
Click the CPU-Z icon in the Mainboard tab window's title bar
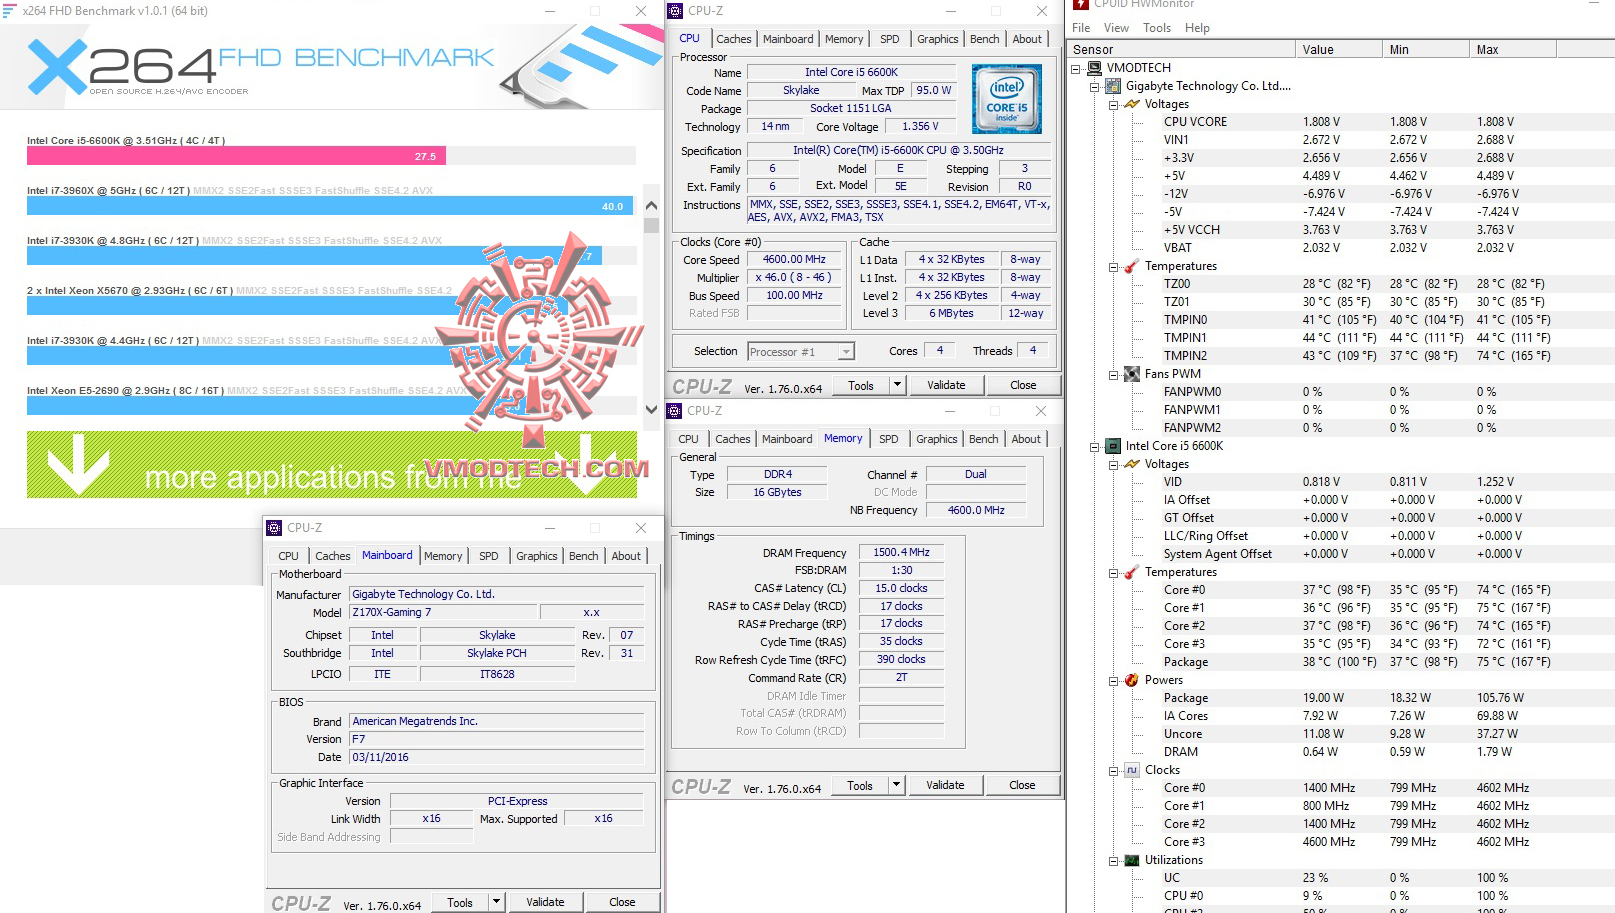pos(274,528)
